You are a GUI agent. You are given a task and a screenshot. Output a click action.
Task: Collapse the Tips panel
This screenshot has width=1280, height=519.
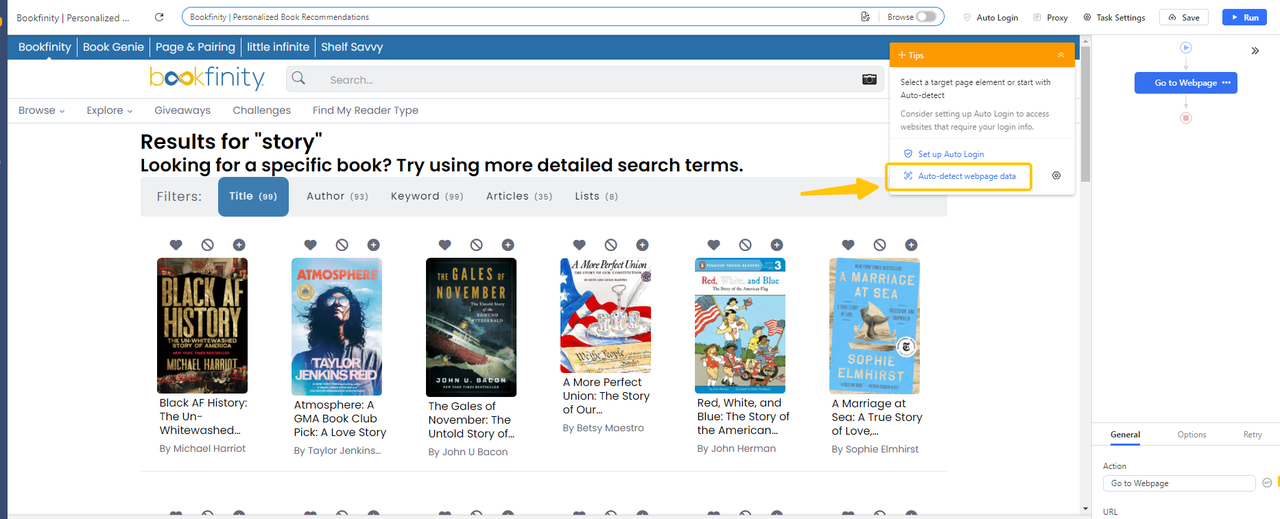pyautogui.click(x=1061, y=55)
